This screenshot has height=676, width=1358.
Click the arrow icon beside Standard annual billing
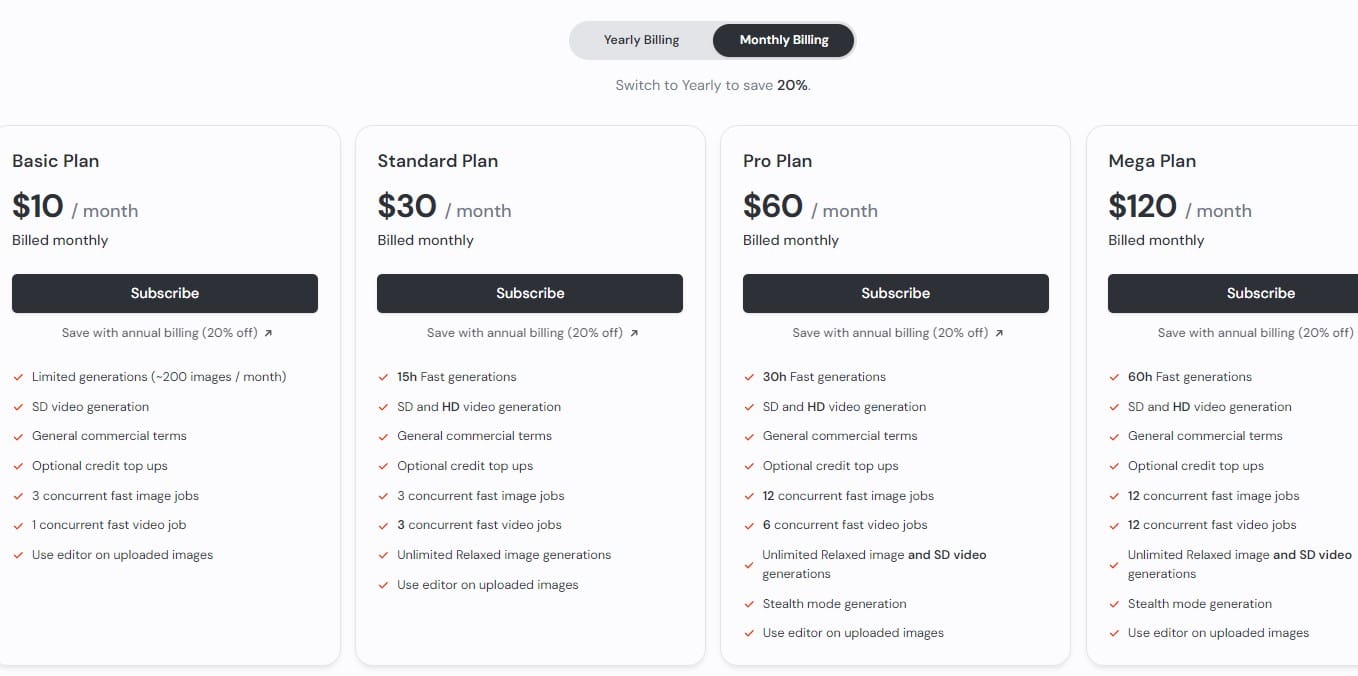click(x=634, y=333)
